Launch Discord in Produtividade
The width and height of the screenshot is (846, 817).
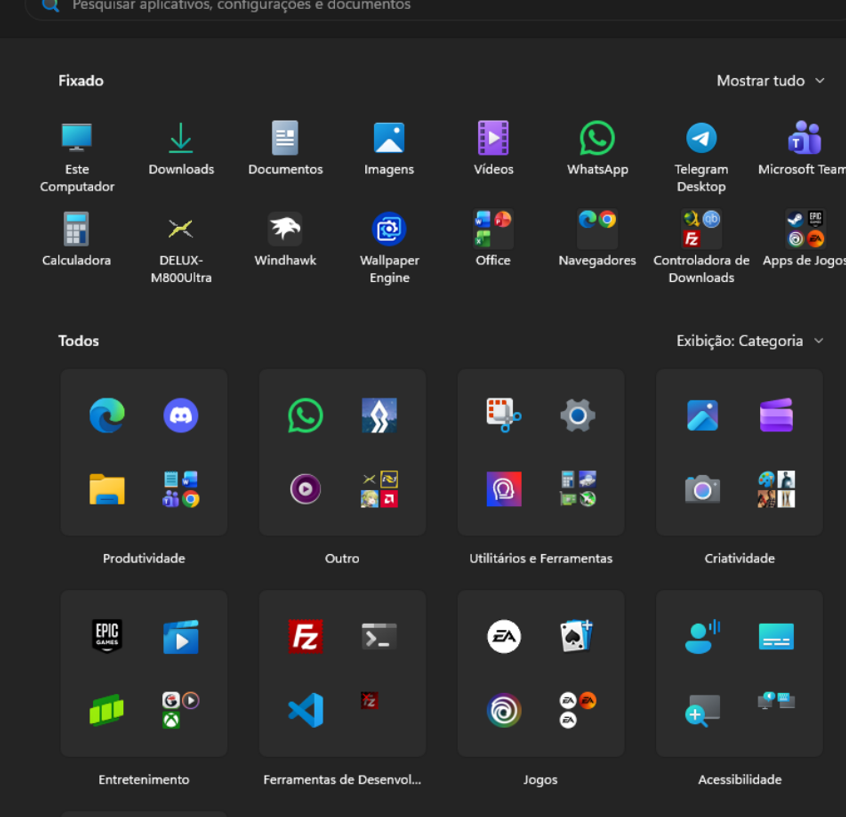181,416
